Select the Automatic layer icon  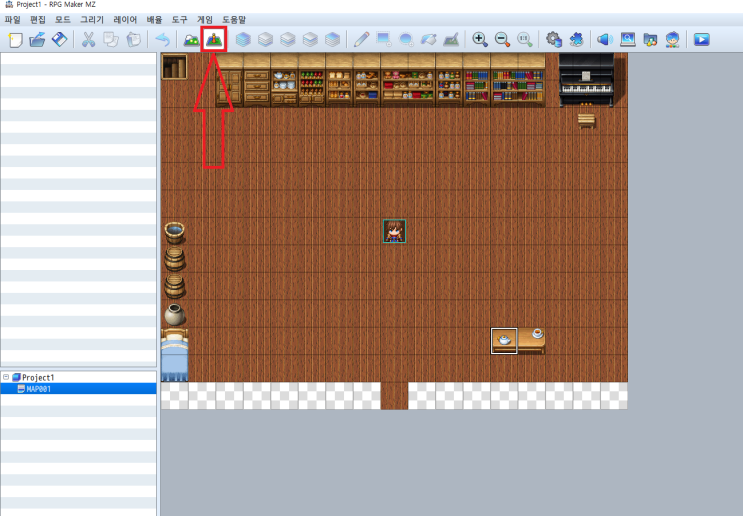pyautogui.click(x=243, y=39)
